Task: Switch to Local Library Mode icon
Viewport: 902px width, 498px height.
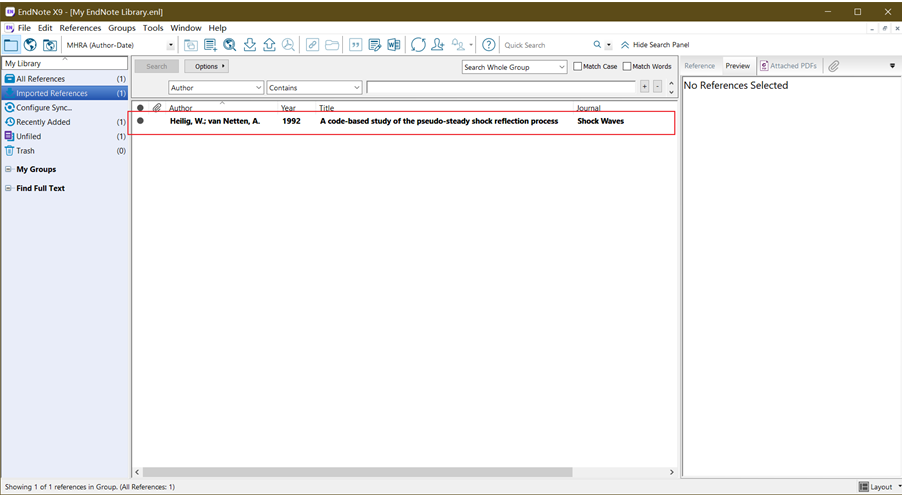Action: 11,45
